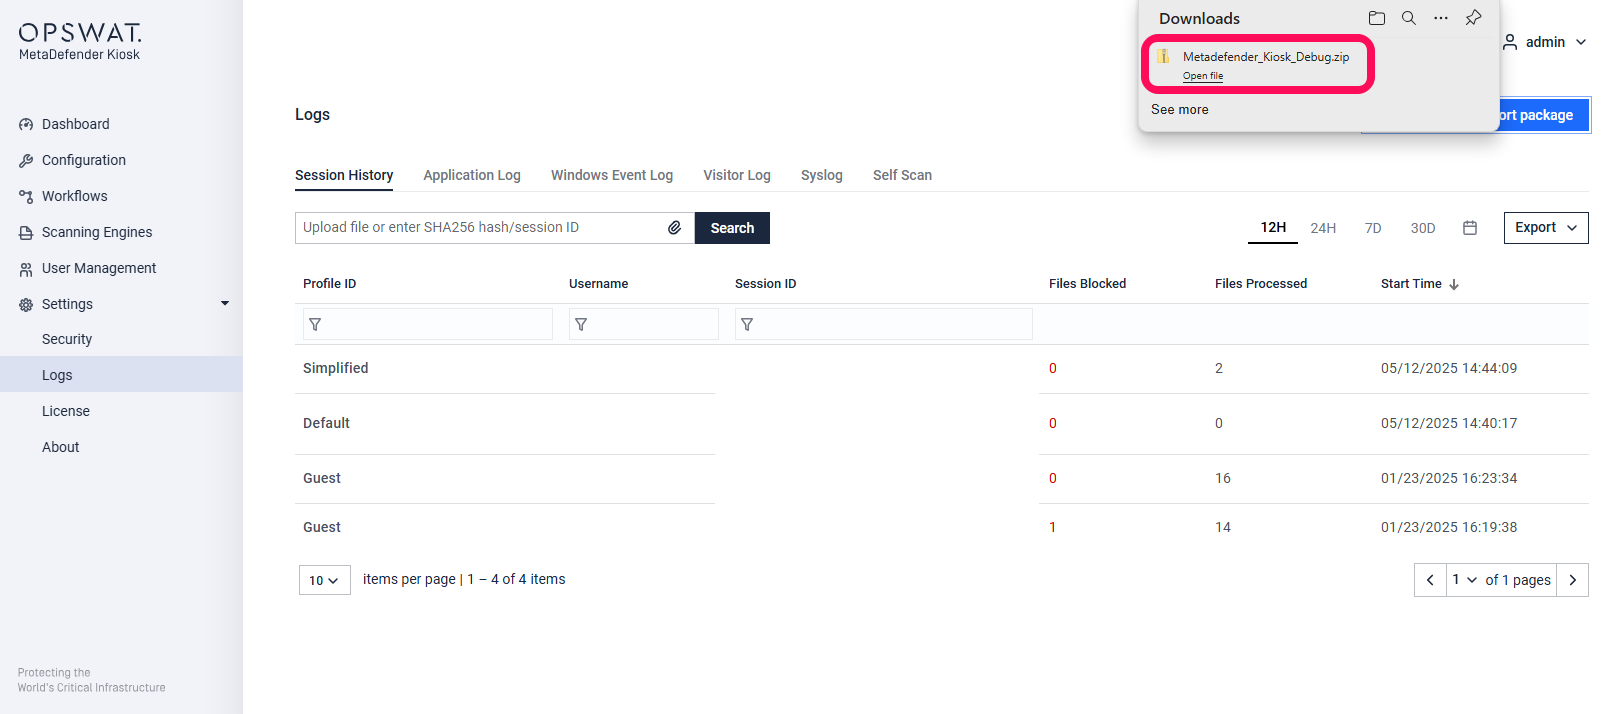Viewport: 1623px width, 714px height.
Task: Click the Files Processed column header
Action: [1261, 284]
